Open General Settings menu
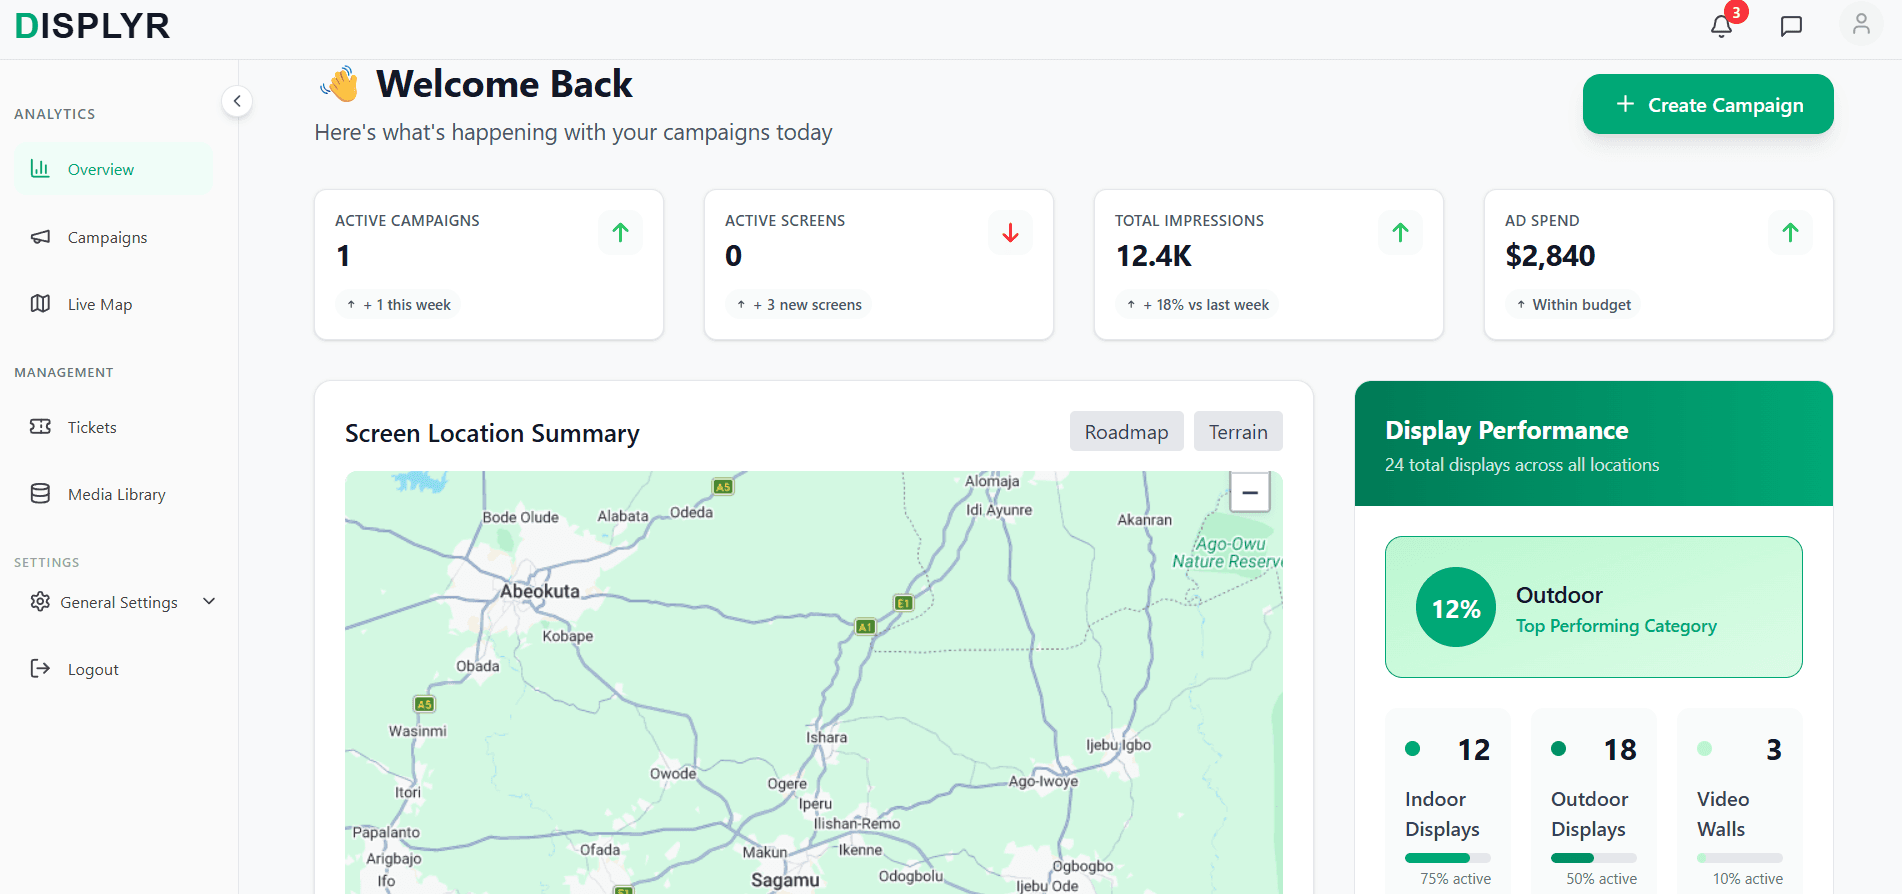Screen dimensions: 1902x894 [x=119, y=602]
